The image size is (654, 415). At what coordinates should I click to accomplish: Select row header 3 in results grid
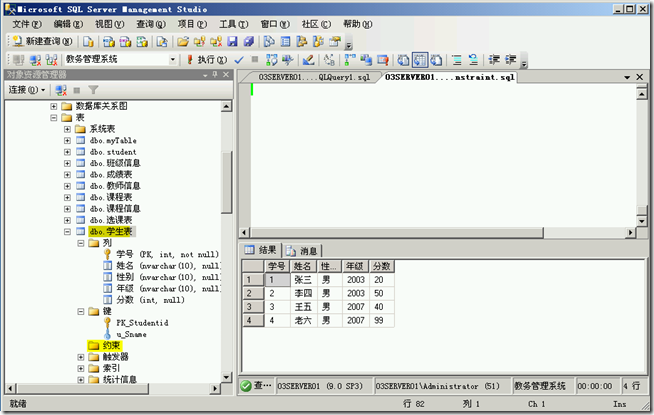click(253, 307)
